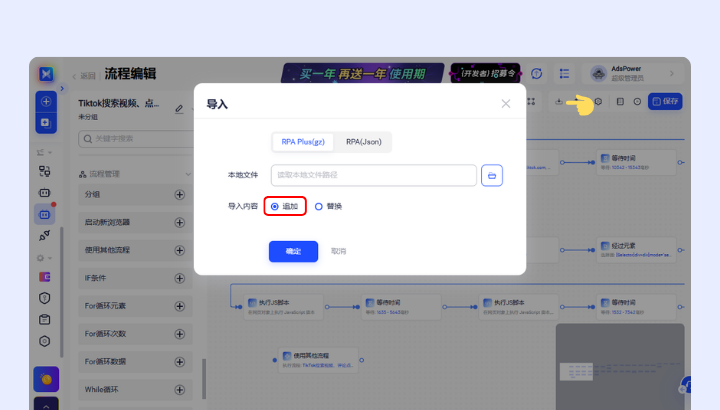Select the 使用其他流程 node on canvas
The image size is (720, 410).
(319, 360)
